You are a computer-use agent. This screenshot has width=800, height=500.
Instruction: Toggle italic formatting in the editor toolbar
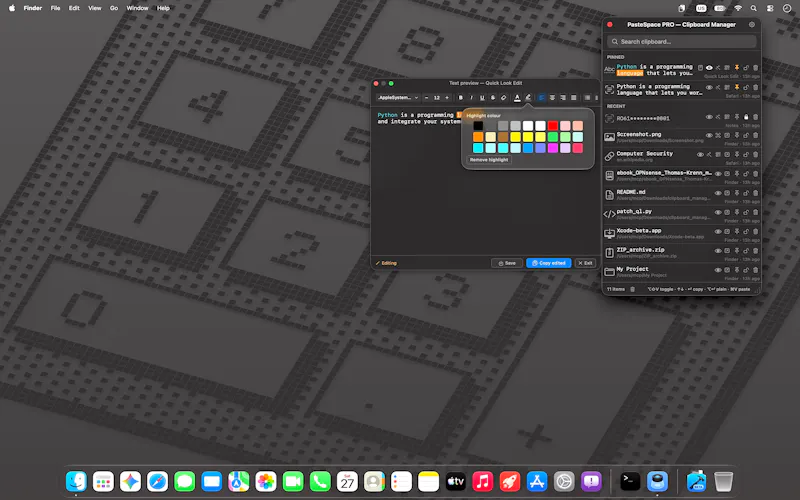[471, 97]
